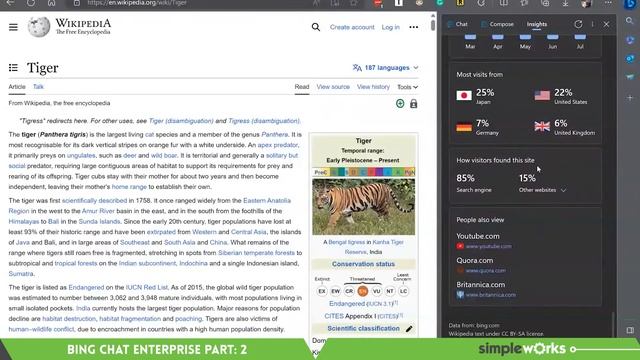Add a sidebar app with plus icon
This screenshot has height=360, width=640.
(x=630, y=98)
